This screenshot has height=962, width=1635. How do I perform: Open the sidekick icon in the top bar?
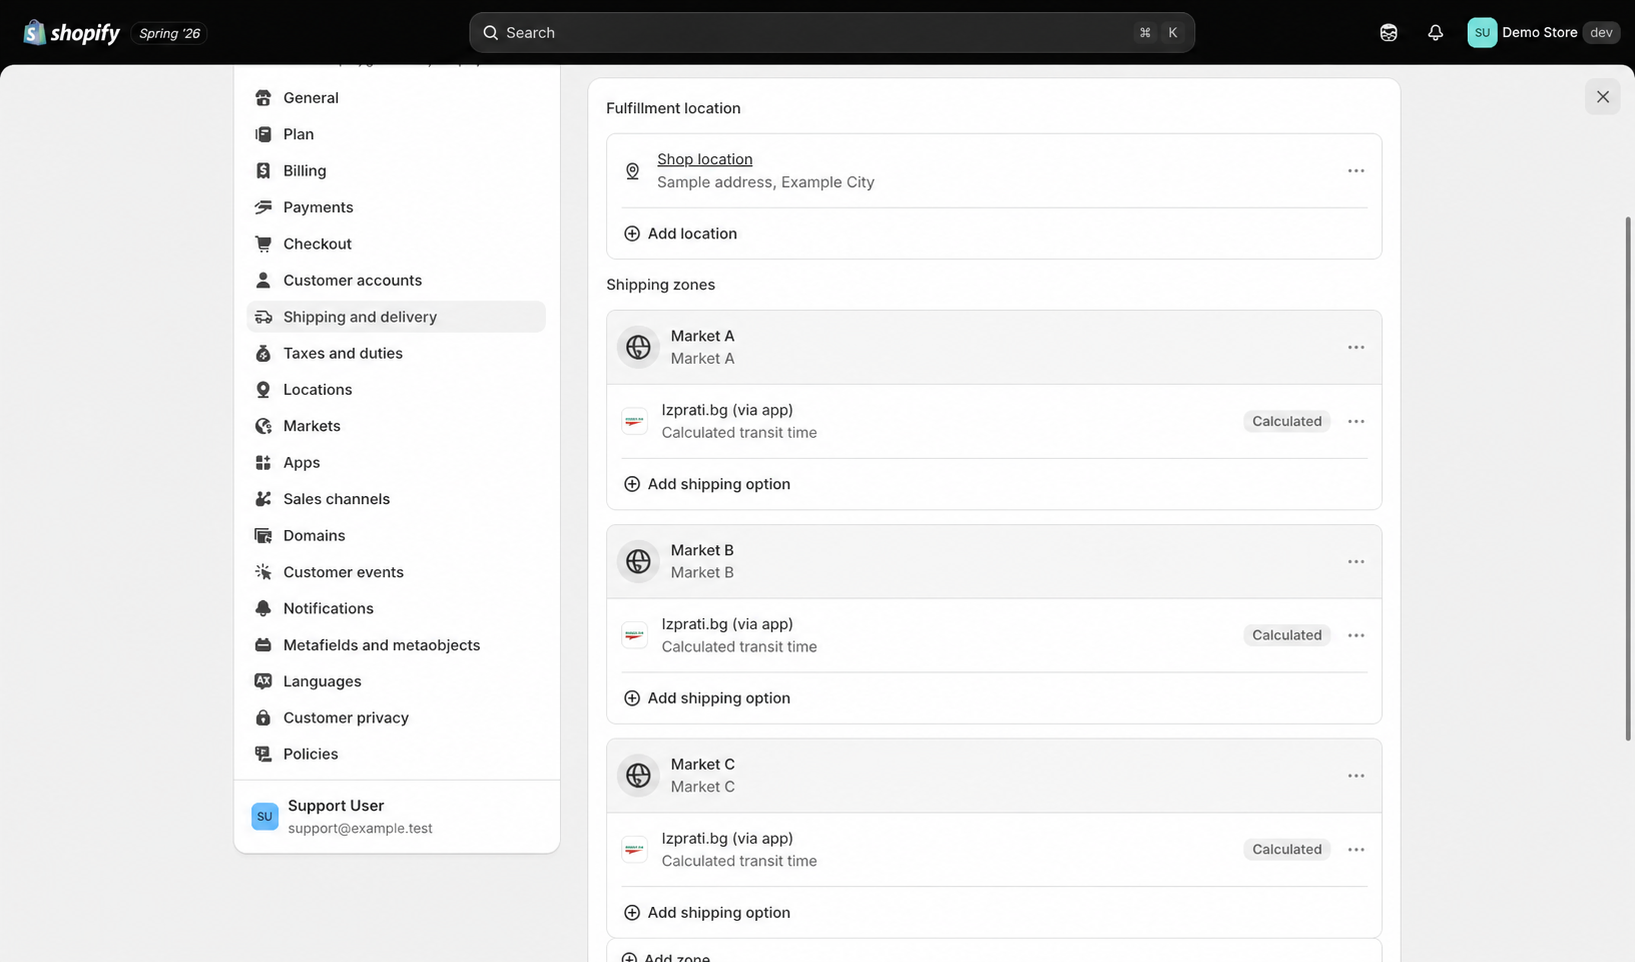(x=1388, y=33)
